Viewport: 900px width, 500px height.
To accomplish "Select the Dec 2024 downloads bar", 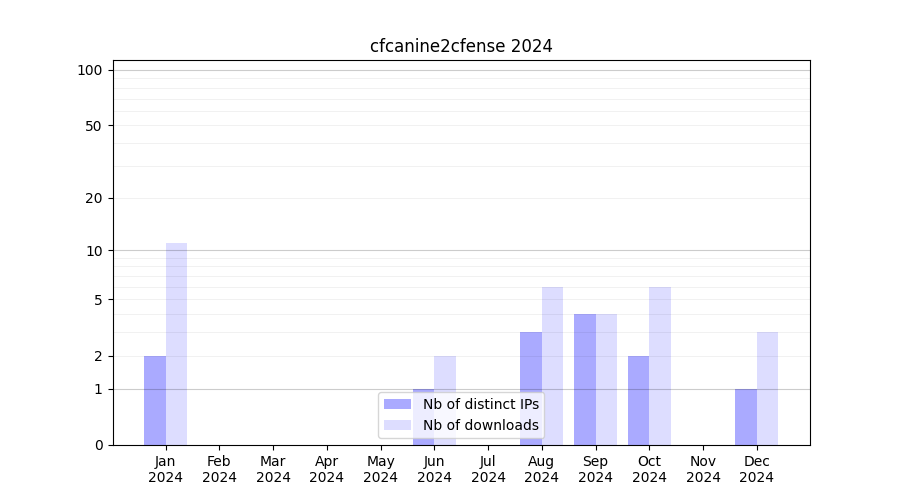I will (x=767, y=388).
